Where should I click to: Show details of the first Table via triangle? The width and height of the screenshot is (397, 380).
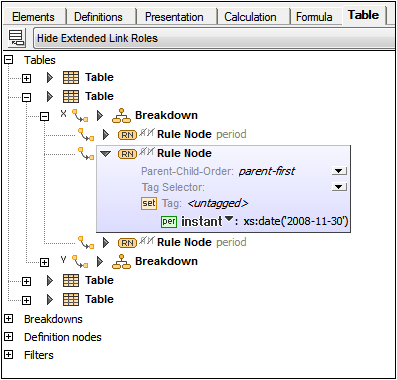(x=50, y=78)
